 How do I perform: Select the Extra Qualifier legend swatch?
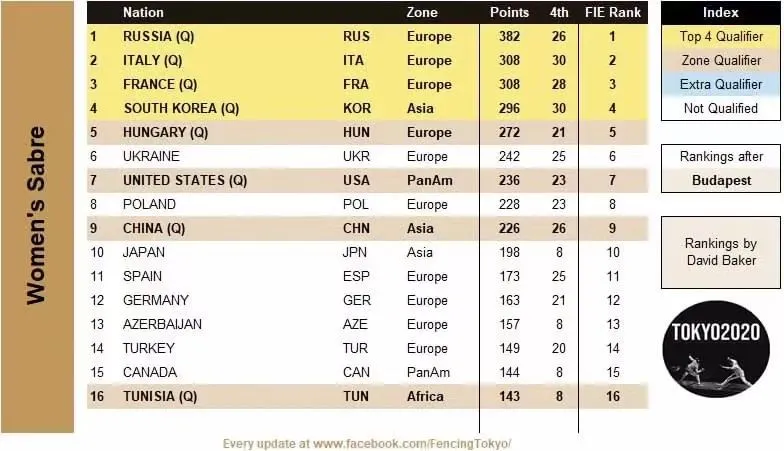(720, 84)
